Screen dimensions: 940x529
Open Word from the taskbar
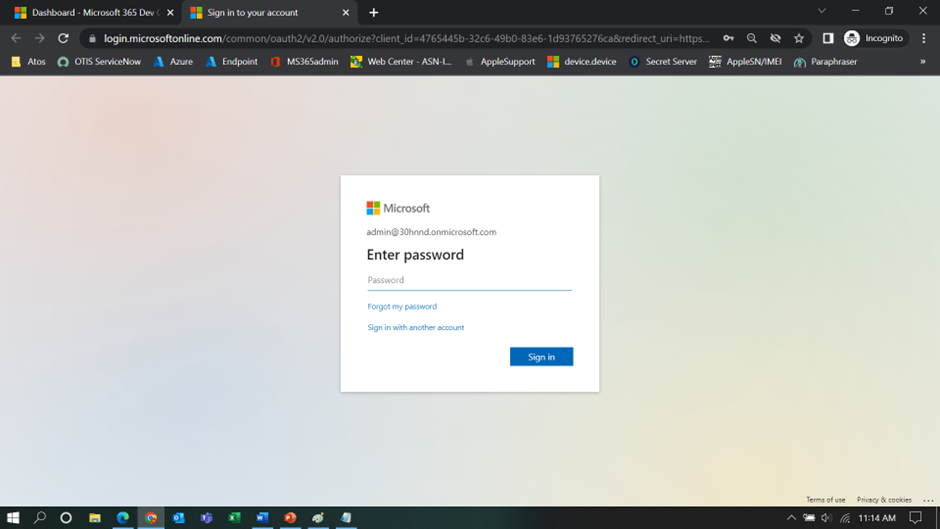pos(263,518)
